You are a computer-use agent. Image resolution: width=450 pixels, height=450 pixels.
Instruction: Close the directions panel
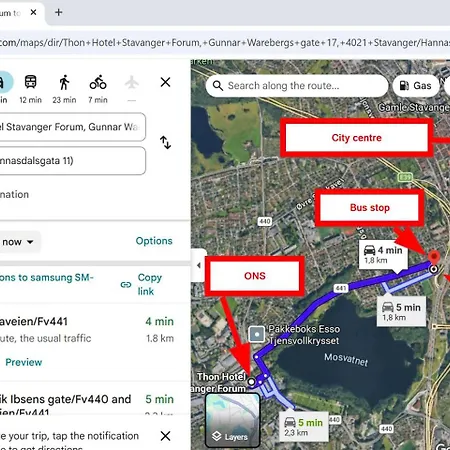pyautogui.click(x=165, y=82)
